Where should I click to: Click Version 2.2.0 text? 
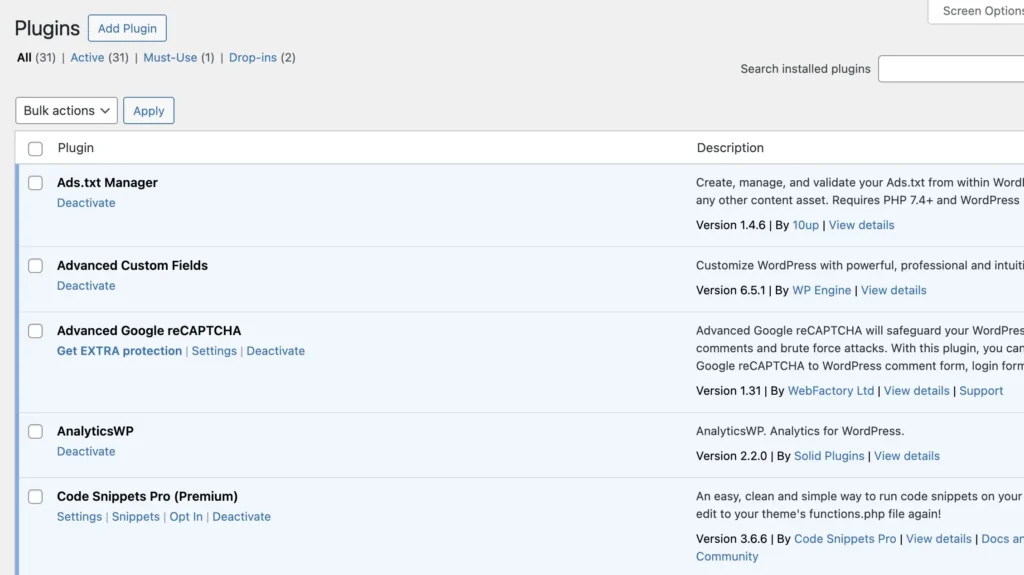pyautogui.click(x=731, y=456)
